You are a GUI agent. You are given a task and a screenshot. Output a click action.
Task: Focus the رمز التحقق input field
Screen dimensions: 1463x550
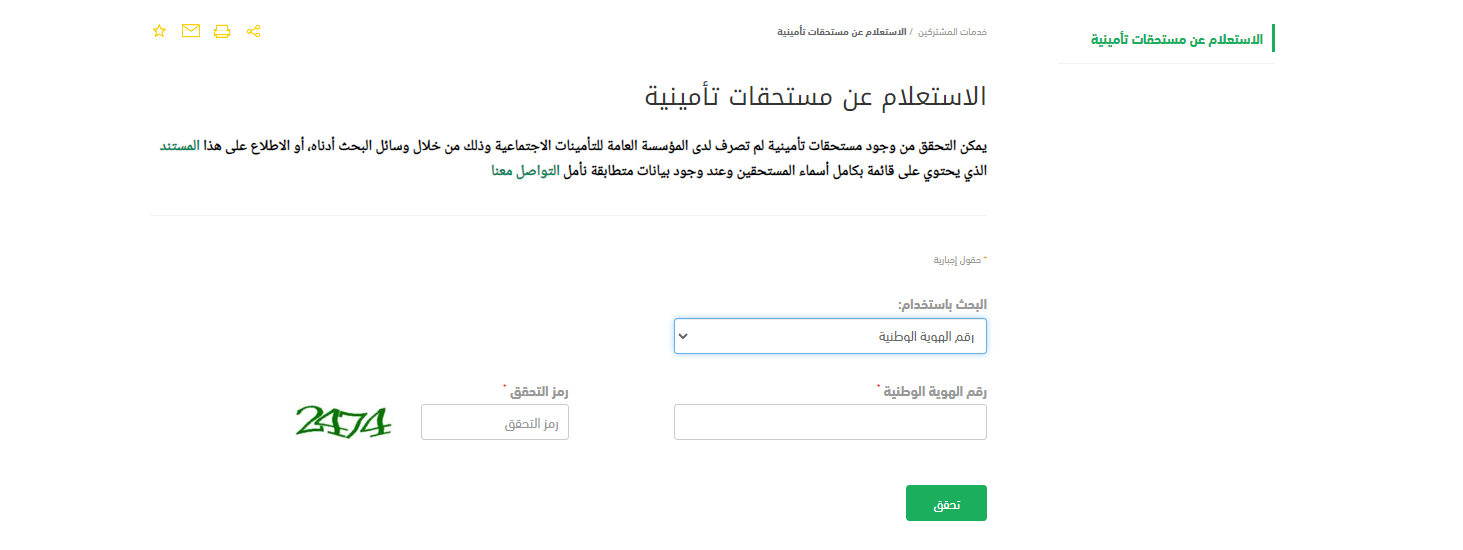495,422
